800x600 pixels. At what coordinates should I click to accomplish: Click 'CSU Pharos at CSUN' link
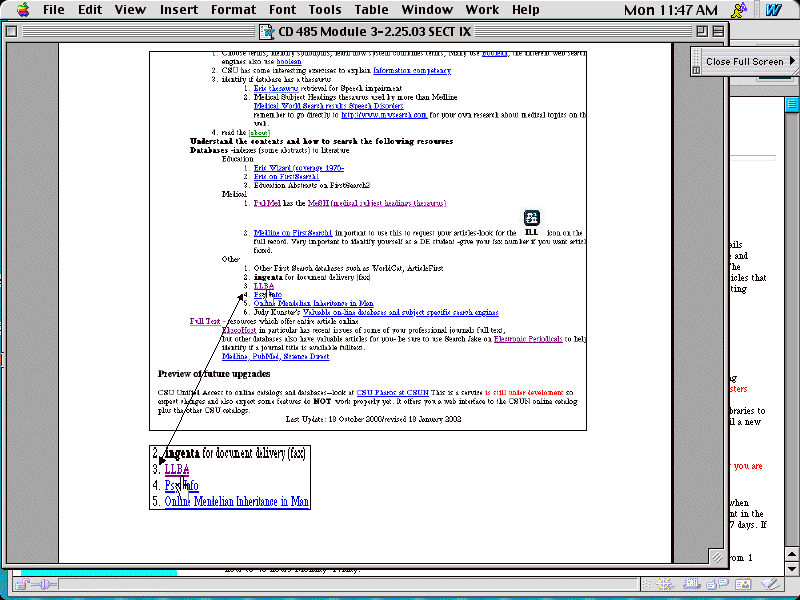(x=392, y=392)
